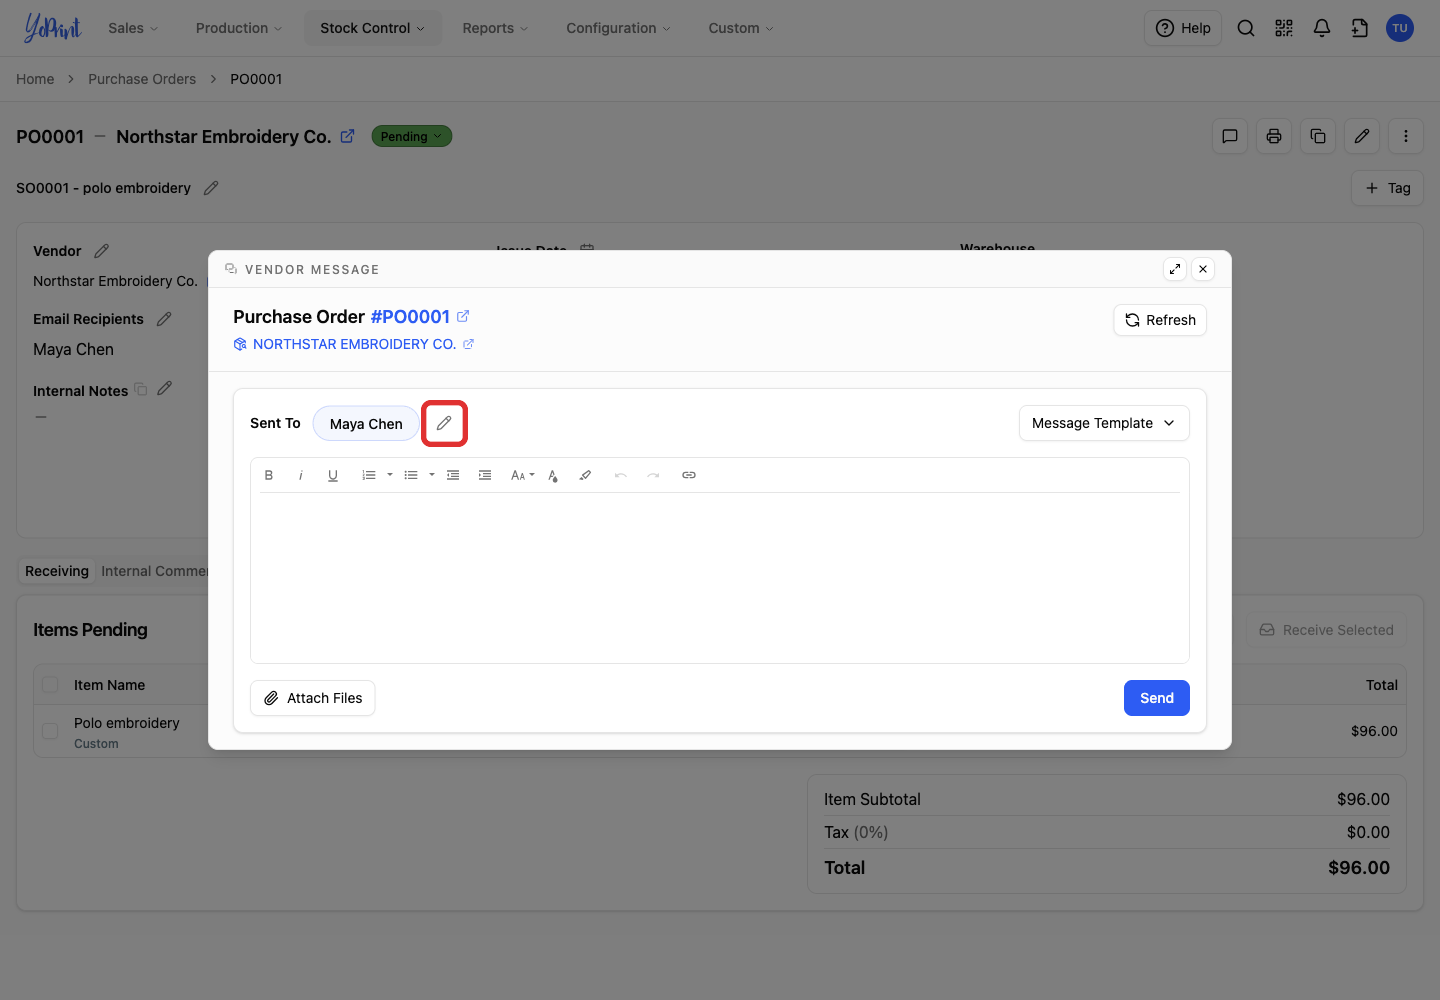Decrease indent in message editor
The width and height of the screenshot is (1440, 1000).
click(453, 475)
